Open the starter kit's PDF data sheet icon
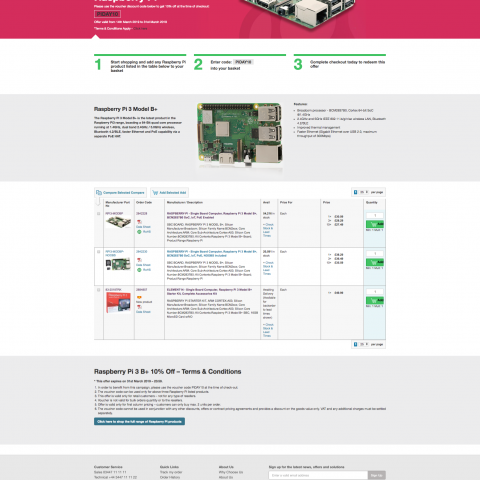 point(139,307)
